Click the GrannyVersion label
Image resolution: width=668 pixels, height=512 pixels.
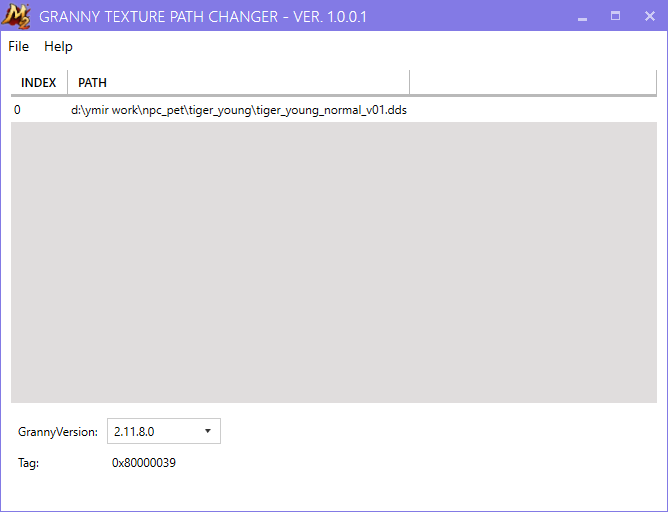pyautogui.click(x=58, y=432)
